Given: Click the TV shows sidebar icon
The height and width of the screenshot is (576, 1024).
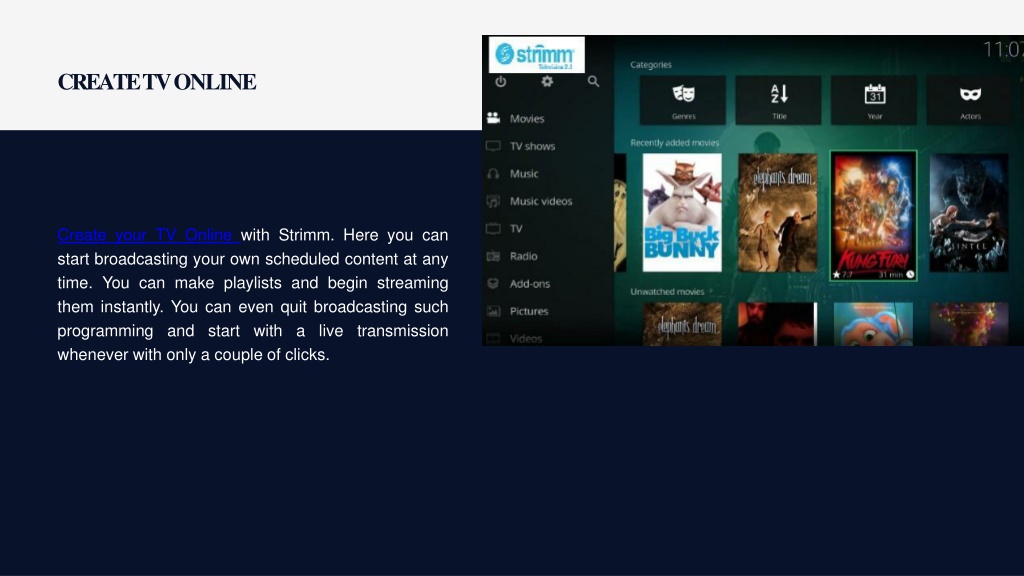Looking at the screenshot, I should tap(494, 146).
